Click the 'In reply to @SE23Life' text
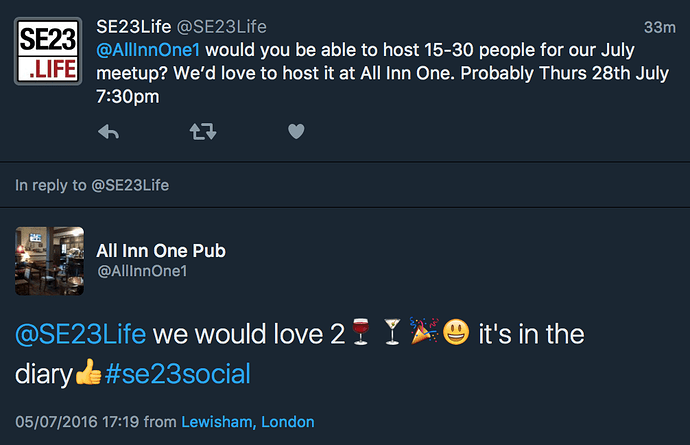 [x=92, y=184]
